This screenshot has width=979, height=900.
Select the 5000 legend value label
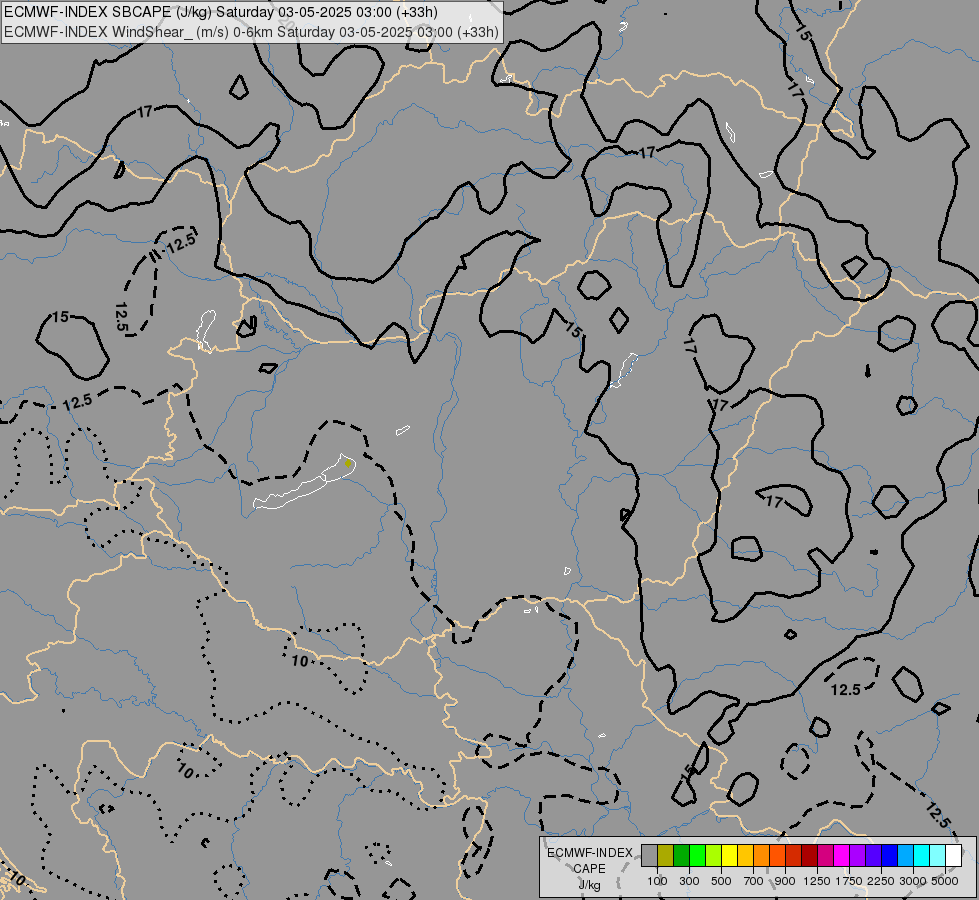[x=945, y=881]
